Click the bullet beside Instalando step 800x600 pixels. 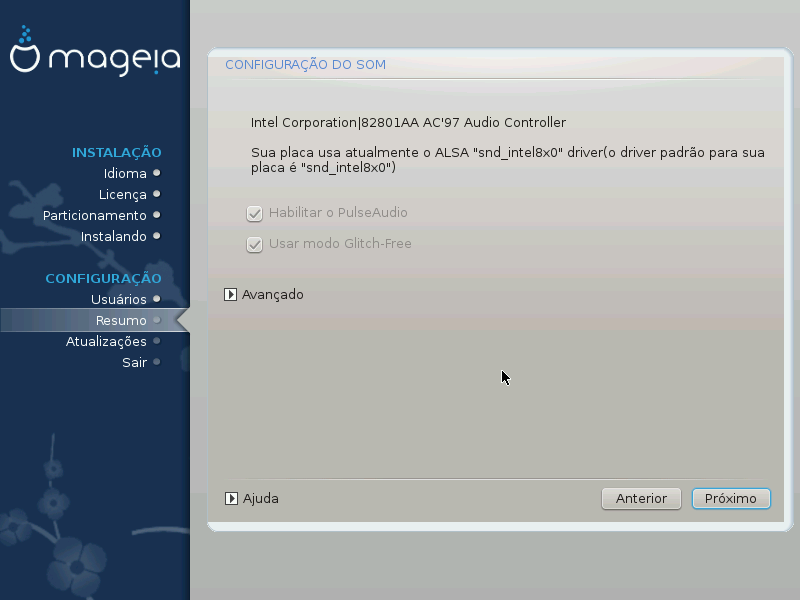(x=157, y=236)
